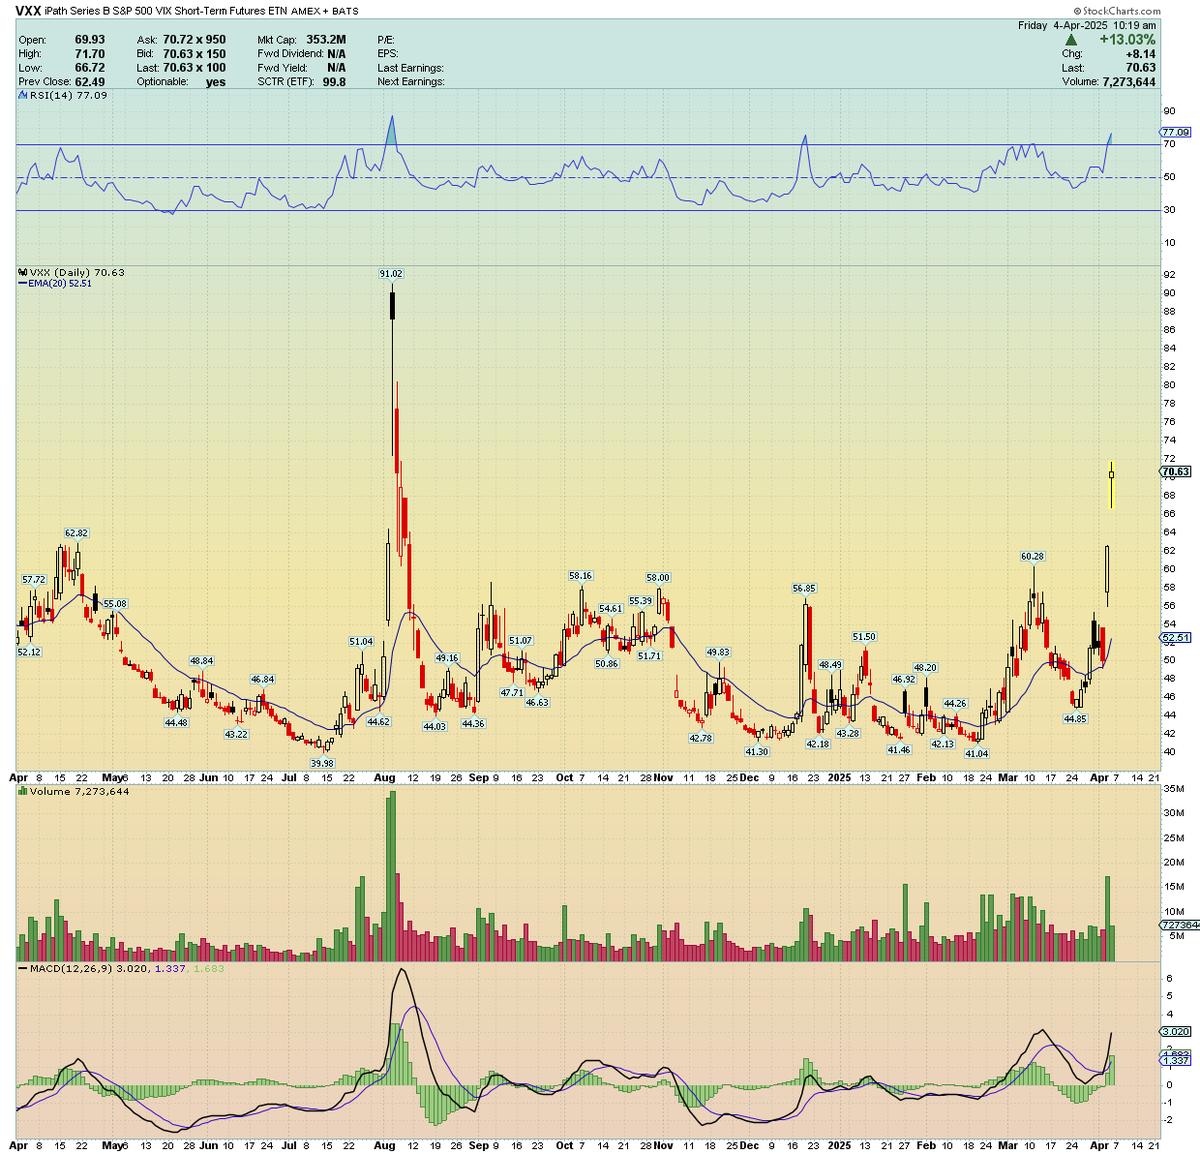Screen dimensions: 1200x1154
Task: Click the Fwd Dividend label
Action: tap(290, 54)
